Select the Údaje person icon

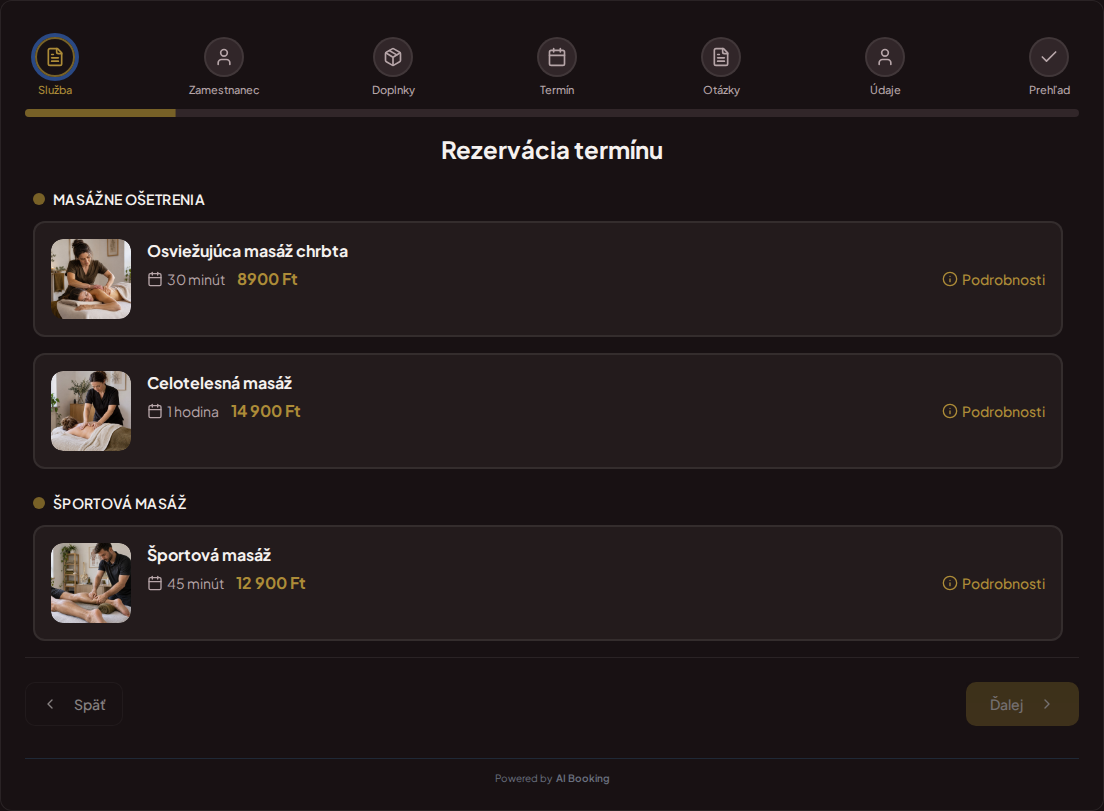tap(885, 57)
